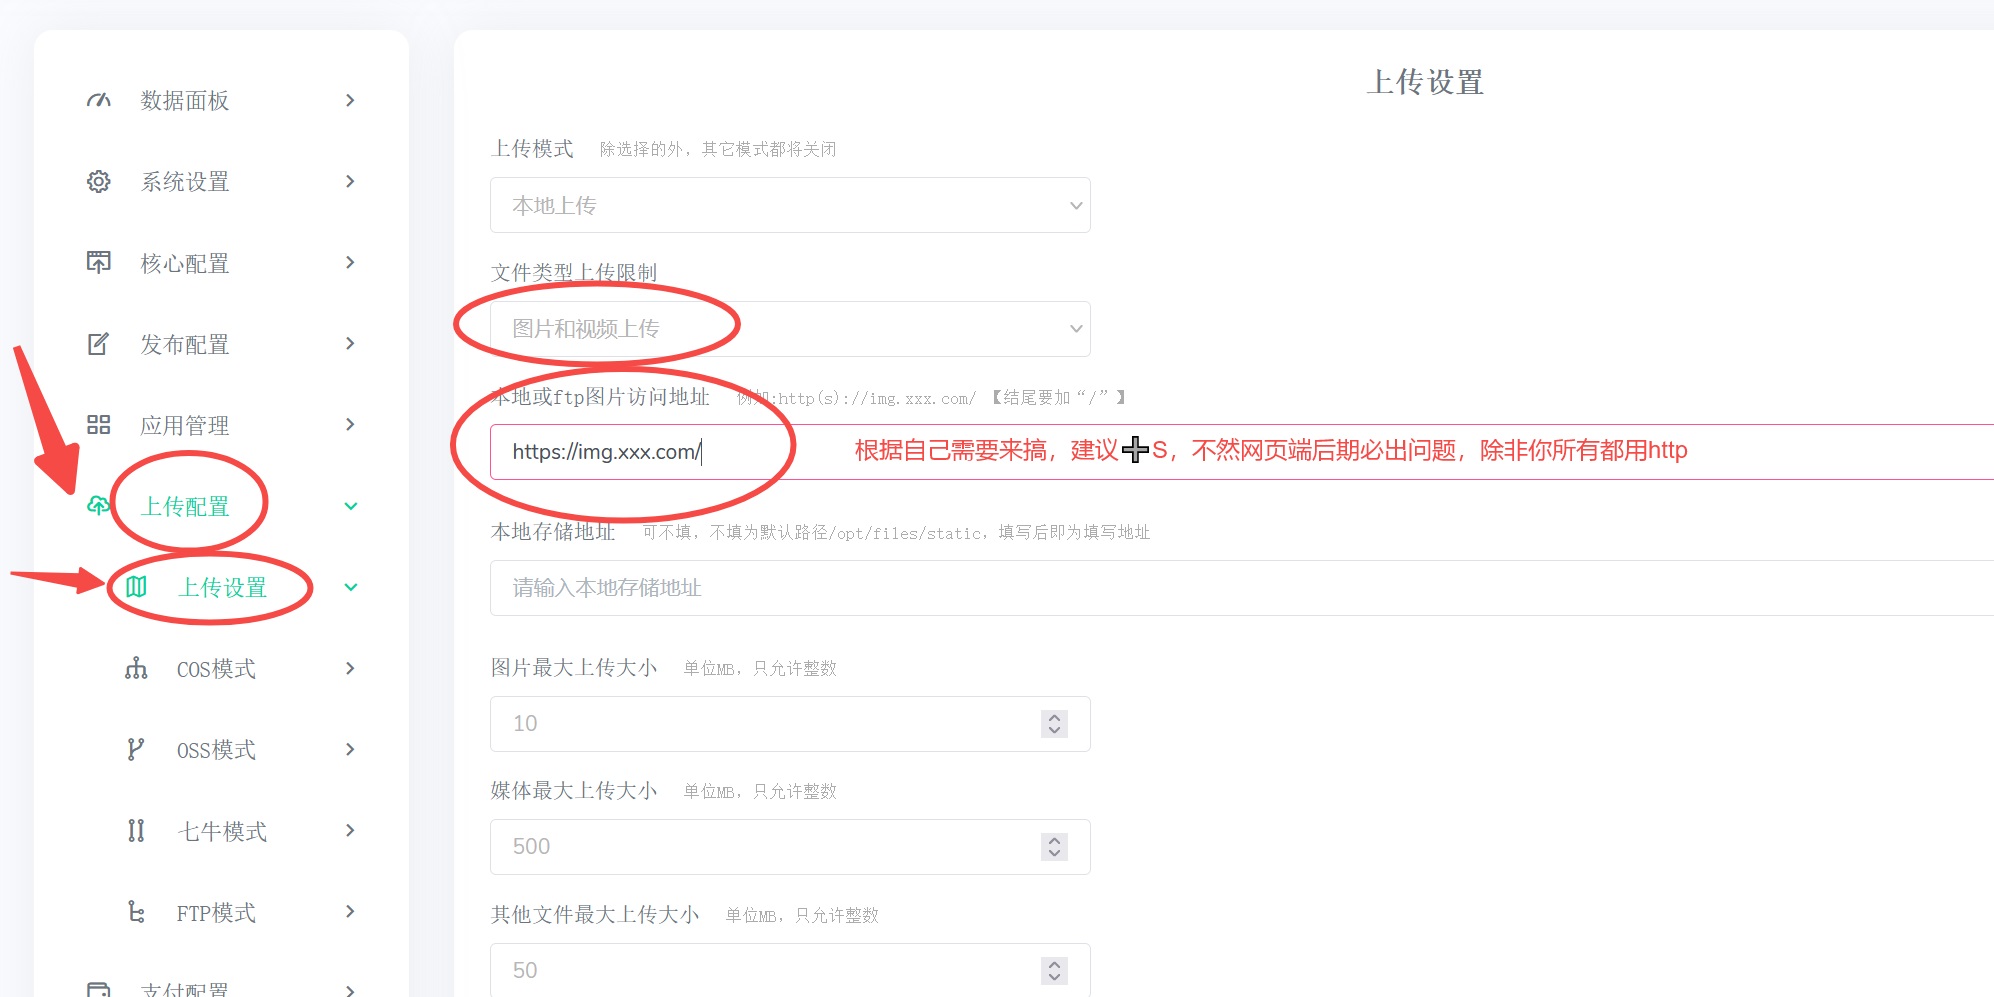The width and height of the screenshot is (1994, 997).
Task: Expand the 系统设置 menu chevron
Action: click(350, 181)
